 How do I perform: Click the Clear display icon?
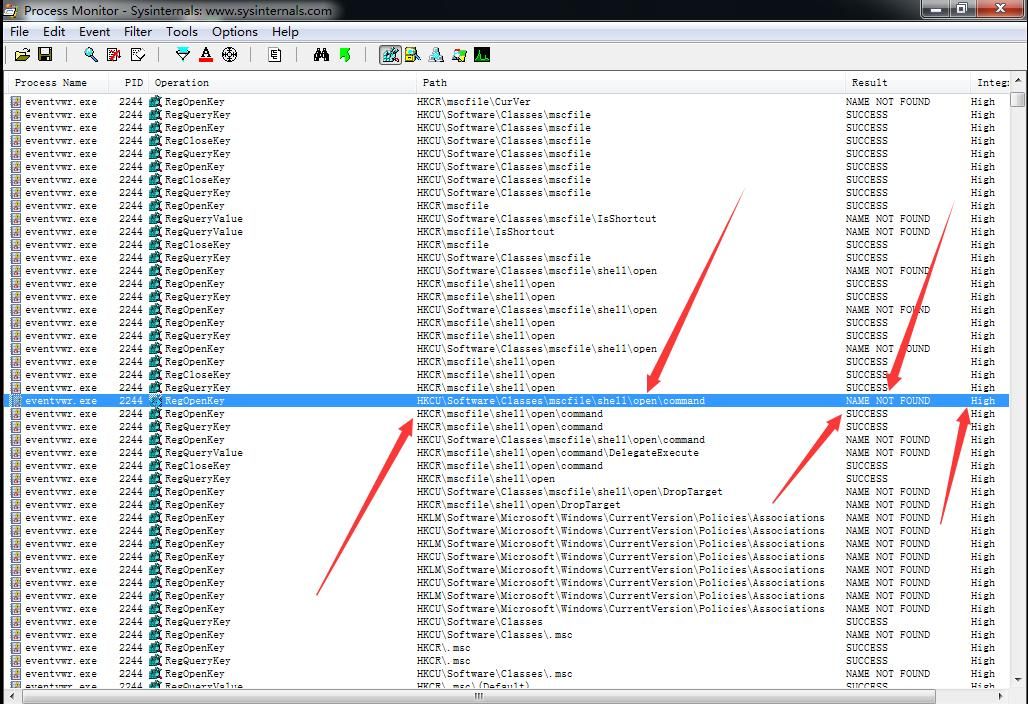pos(138,55)
